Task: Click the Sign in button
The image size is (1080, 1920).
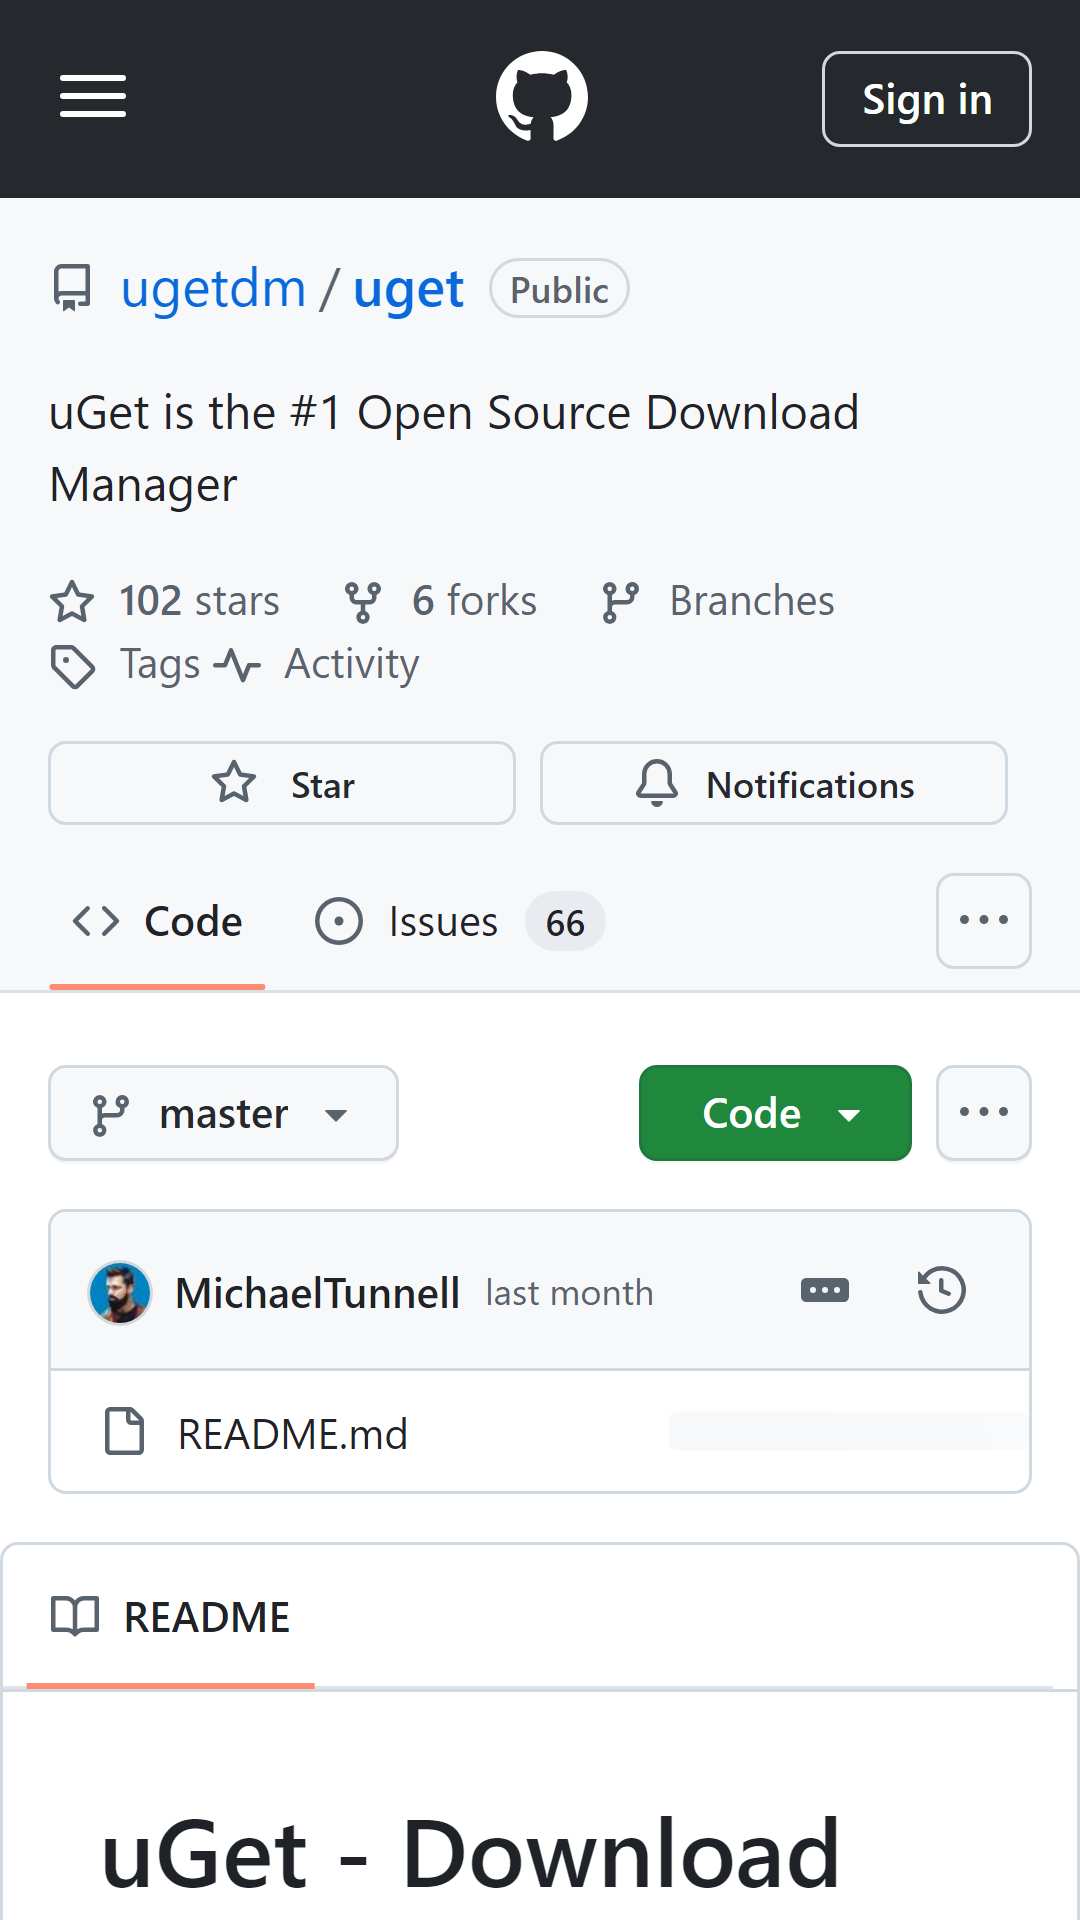Action: tap(927, 99)
